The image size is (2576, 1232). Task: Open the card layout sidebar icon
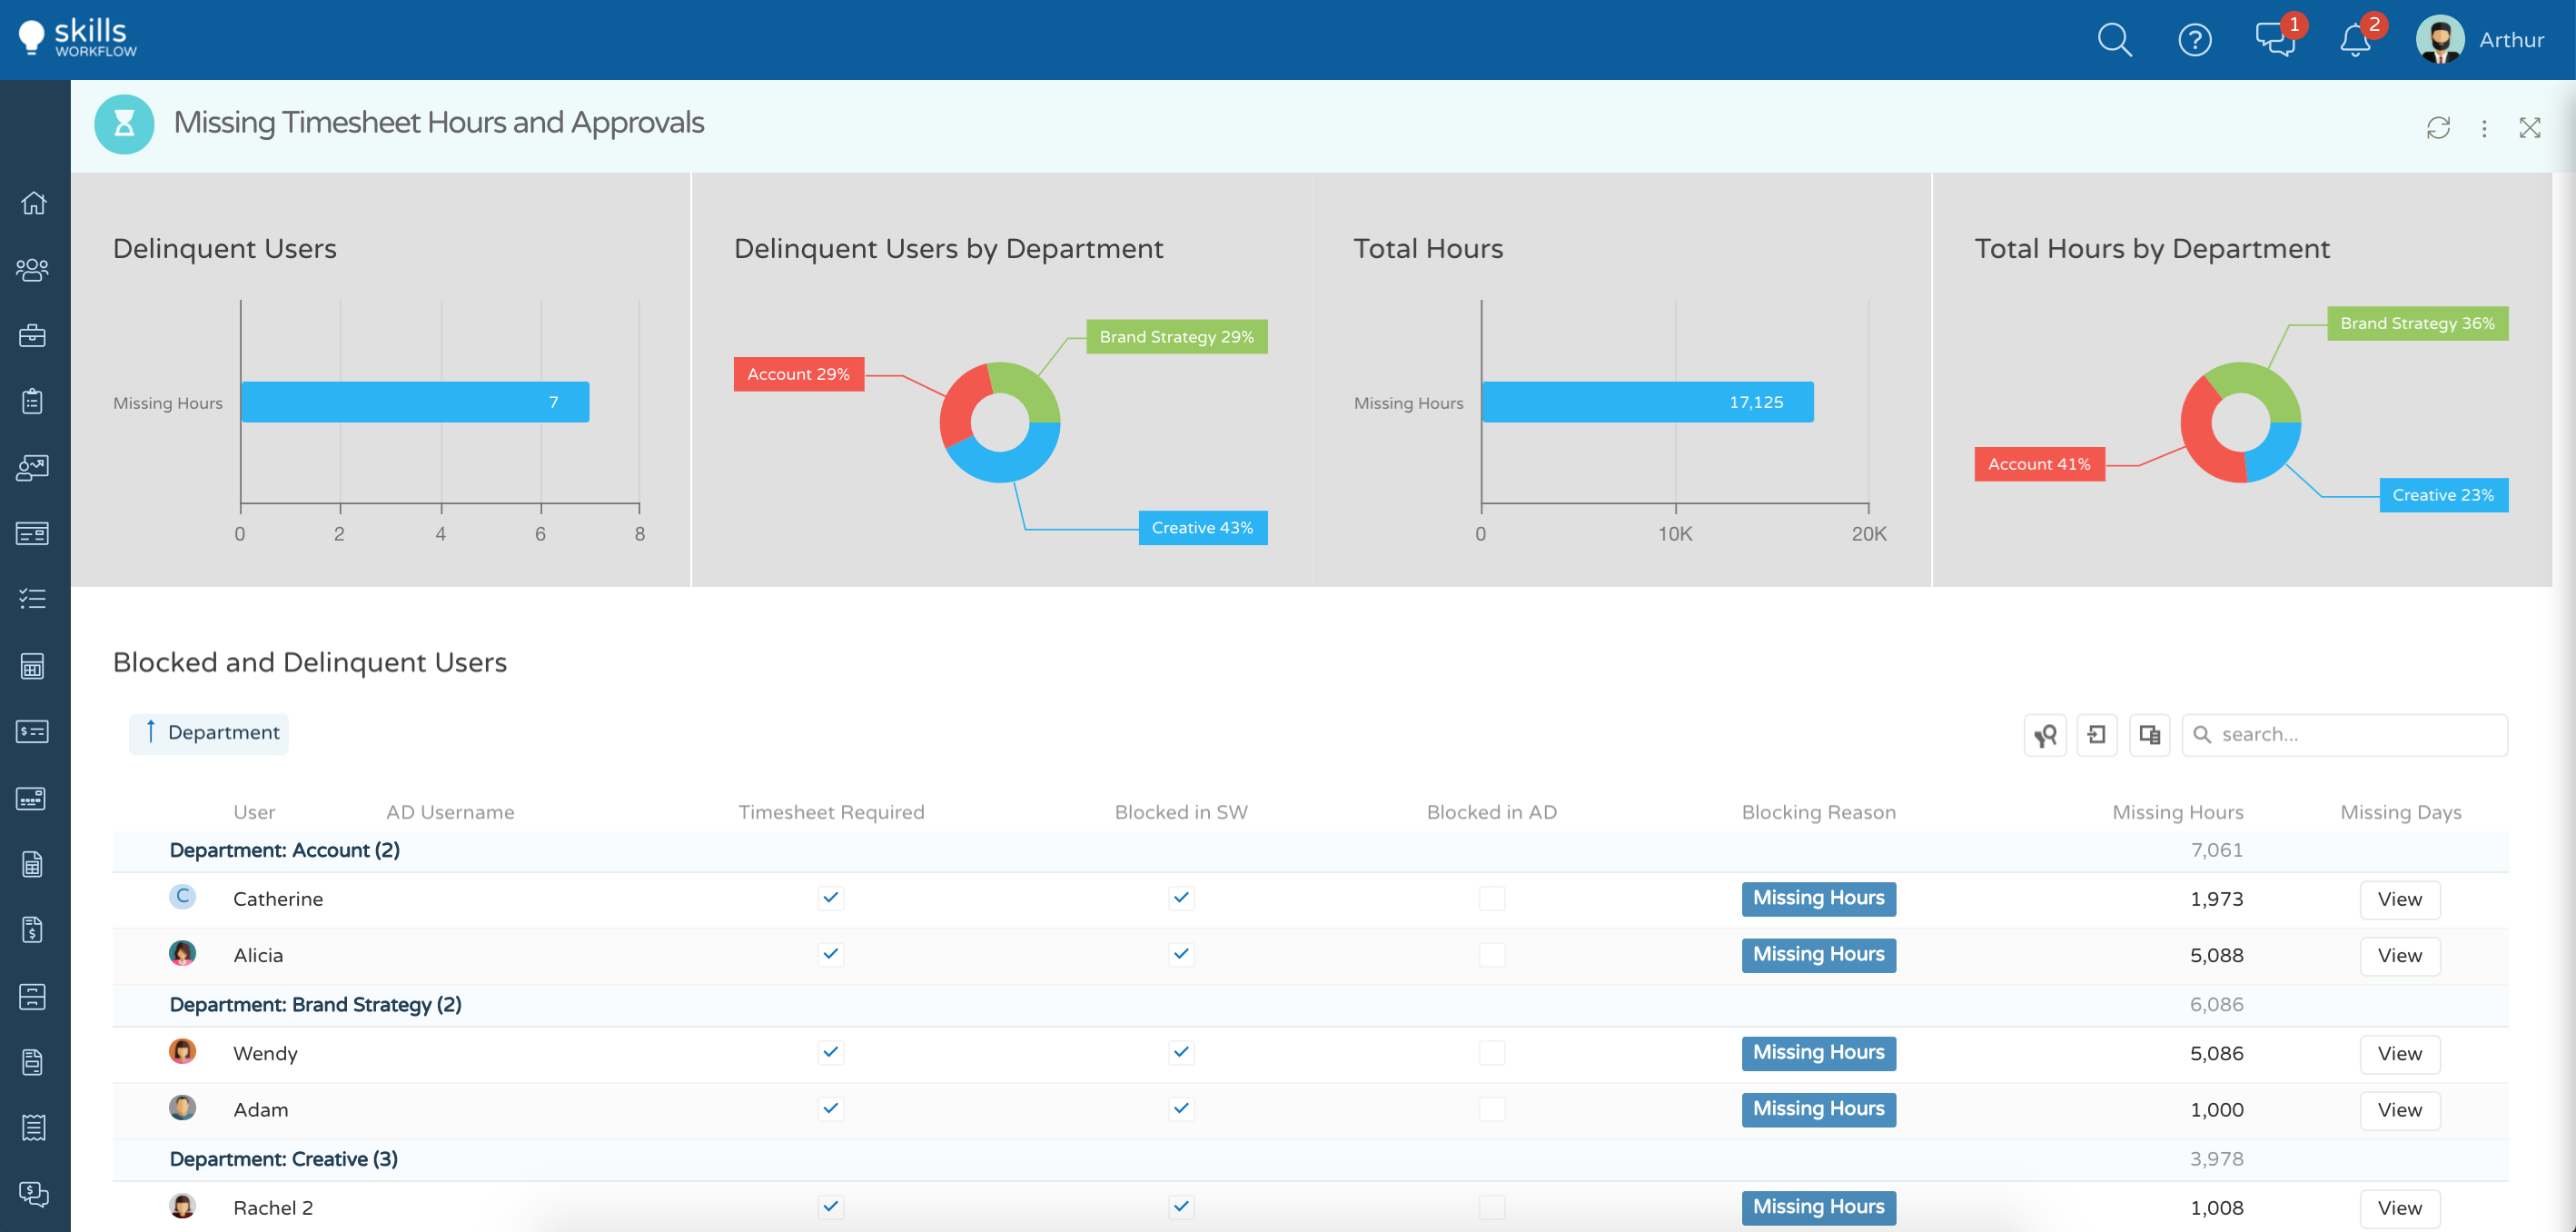[33, 533]
